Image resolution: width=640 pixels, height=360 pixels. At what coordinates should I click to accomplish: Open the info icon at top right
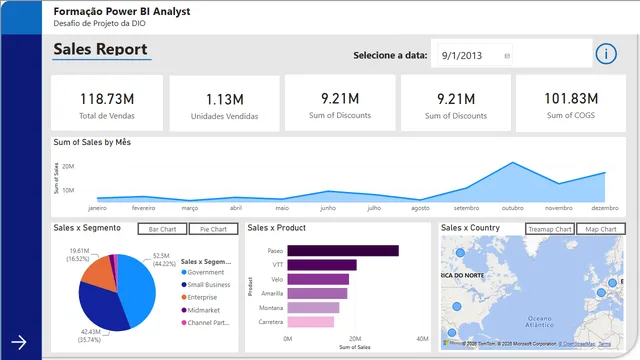(606, 54)
